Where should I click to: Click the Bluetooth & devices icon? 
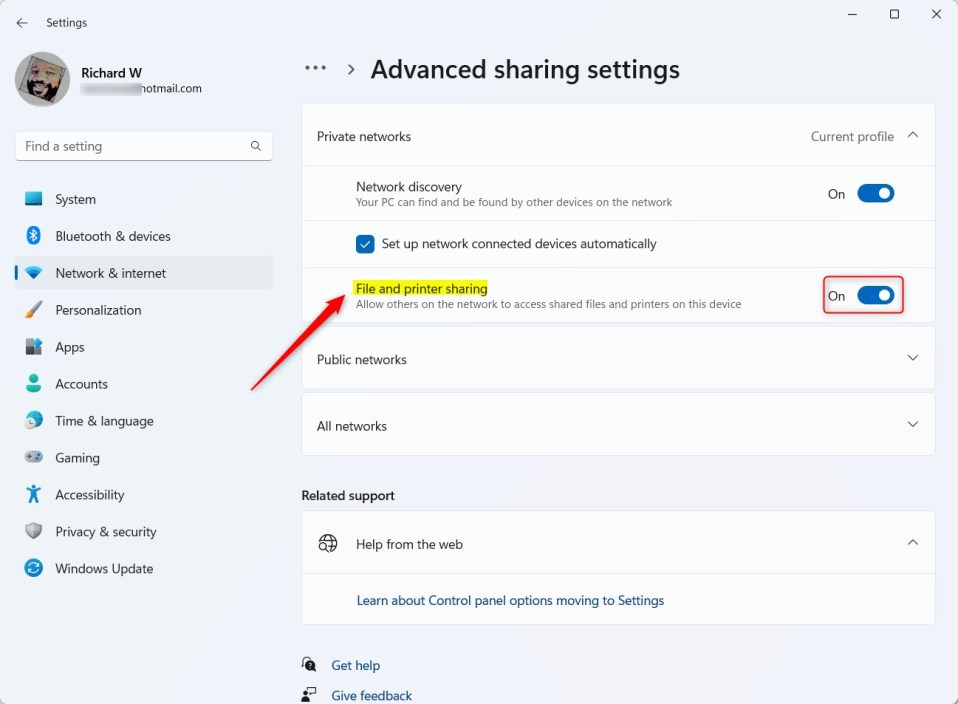pos(33,236)
